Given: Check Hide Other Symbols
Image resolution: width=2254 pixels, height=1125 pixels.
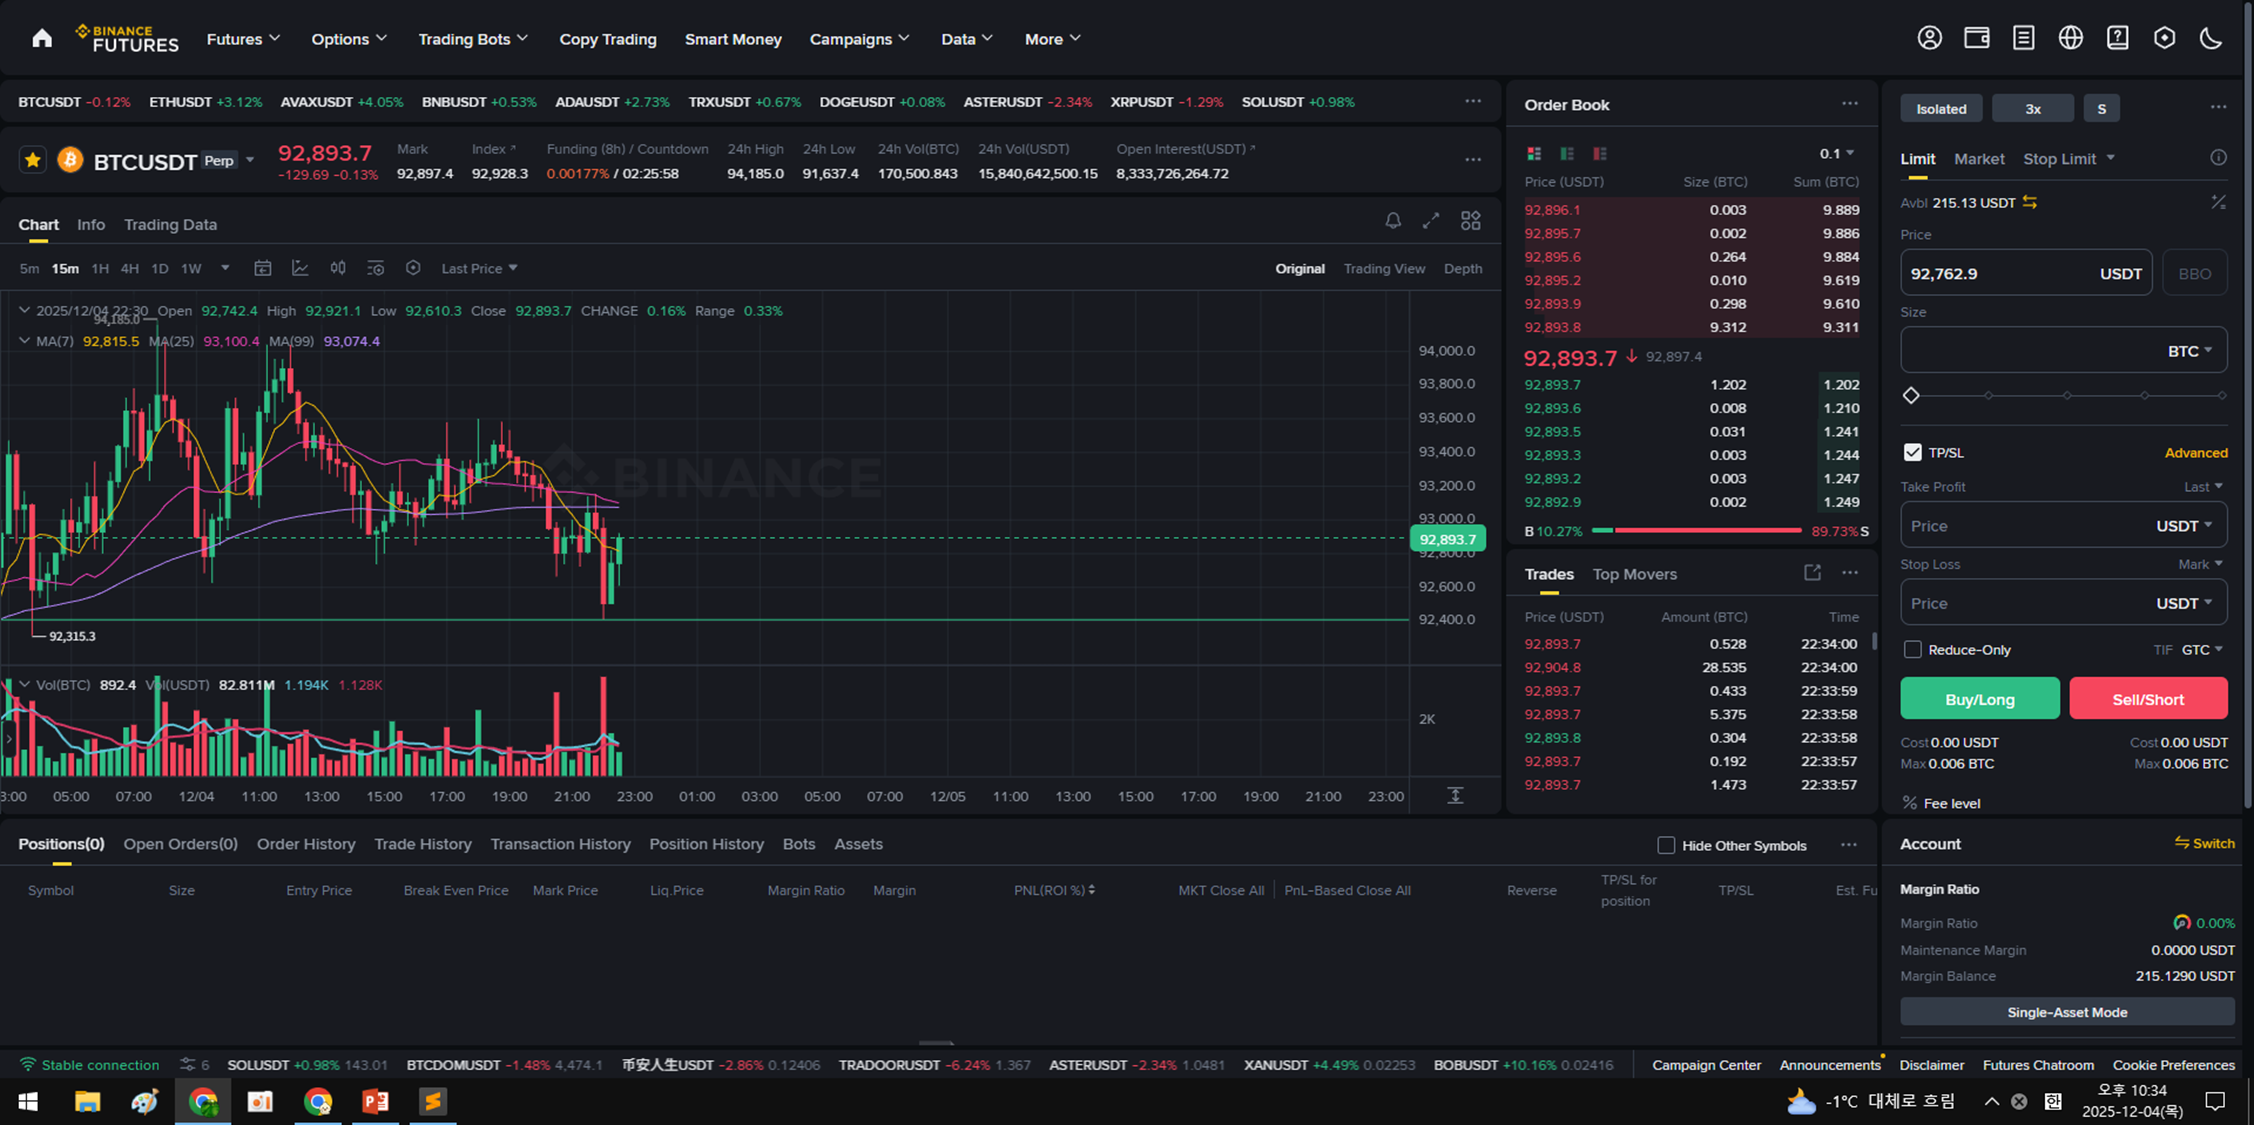Looking at the screenshot, I should pyautogui.click(x=1666, y=846).
